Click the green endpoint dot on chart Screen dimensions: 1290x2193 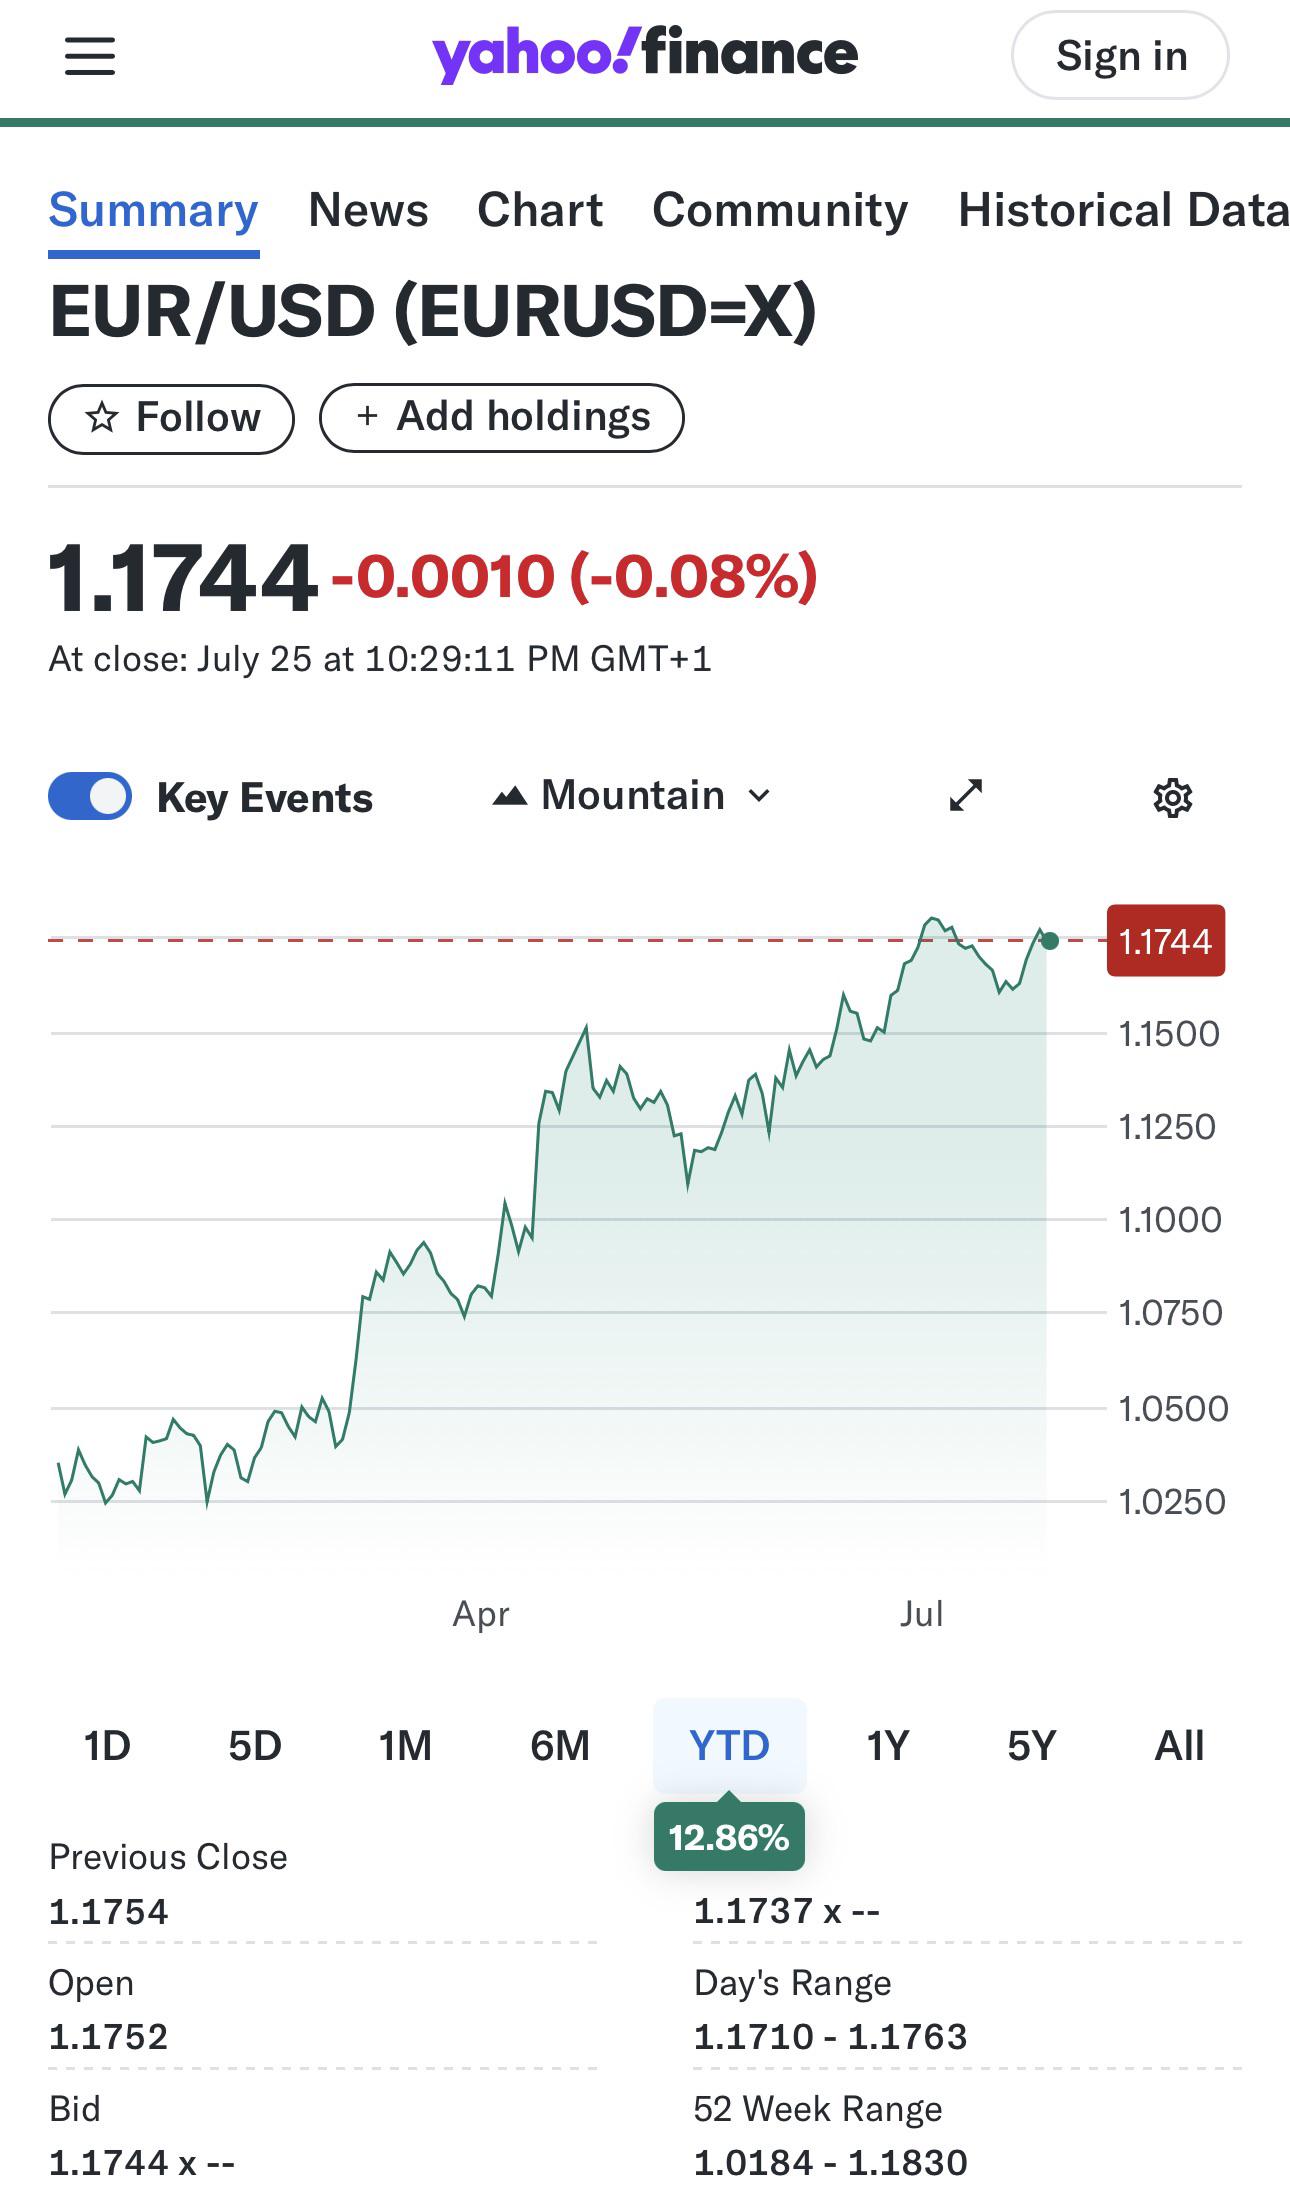pyautogui.click(x=1049, y=941)
